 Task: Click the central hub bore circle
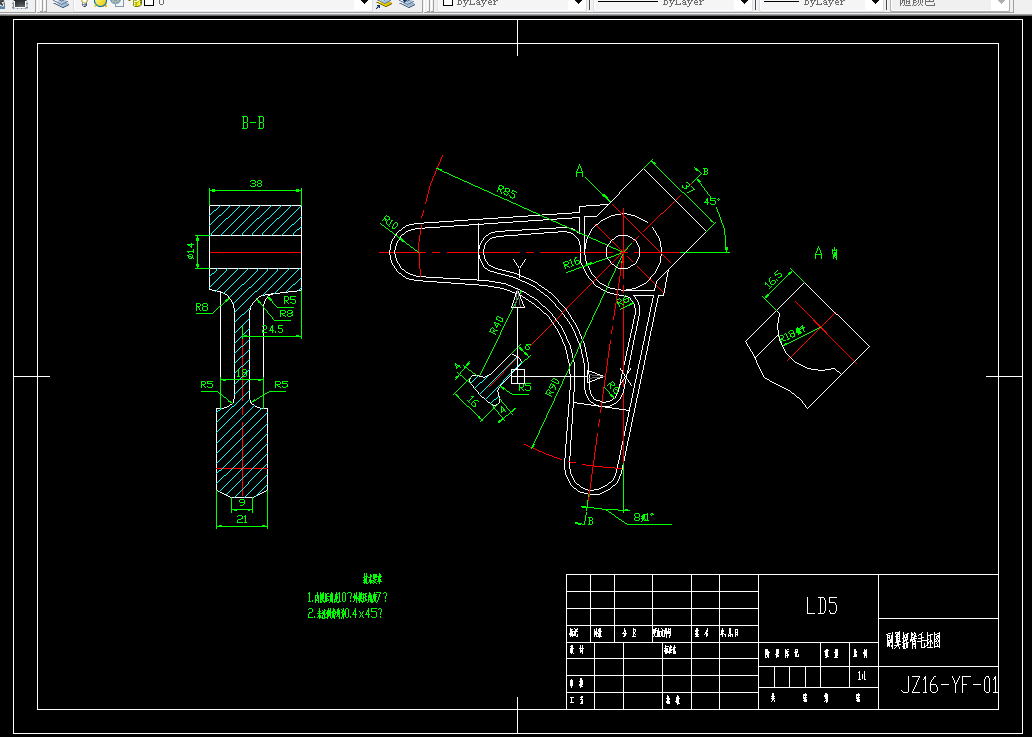(x=623, y=251)
